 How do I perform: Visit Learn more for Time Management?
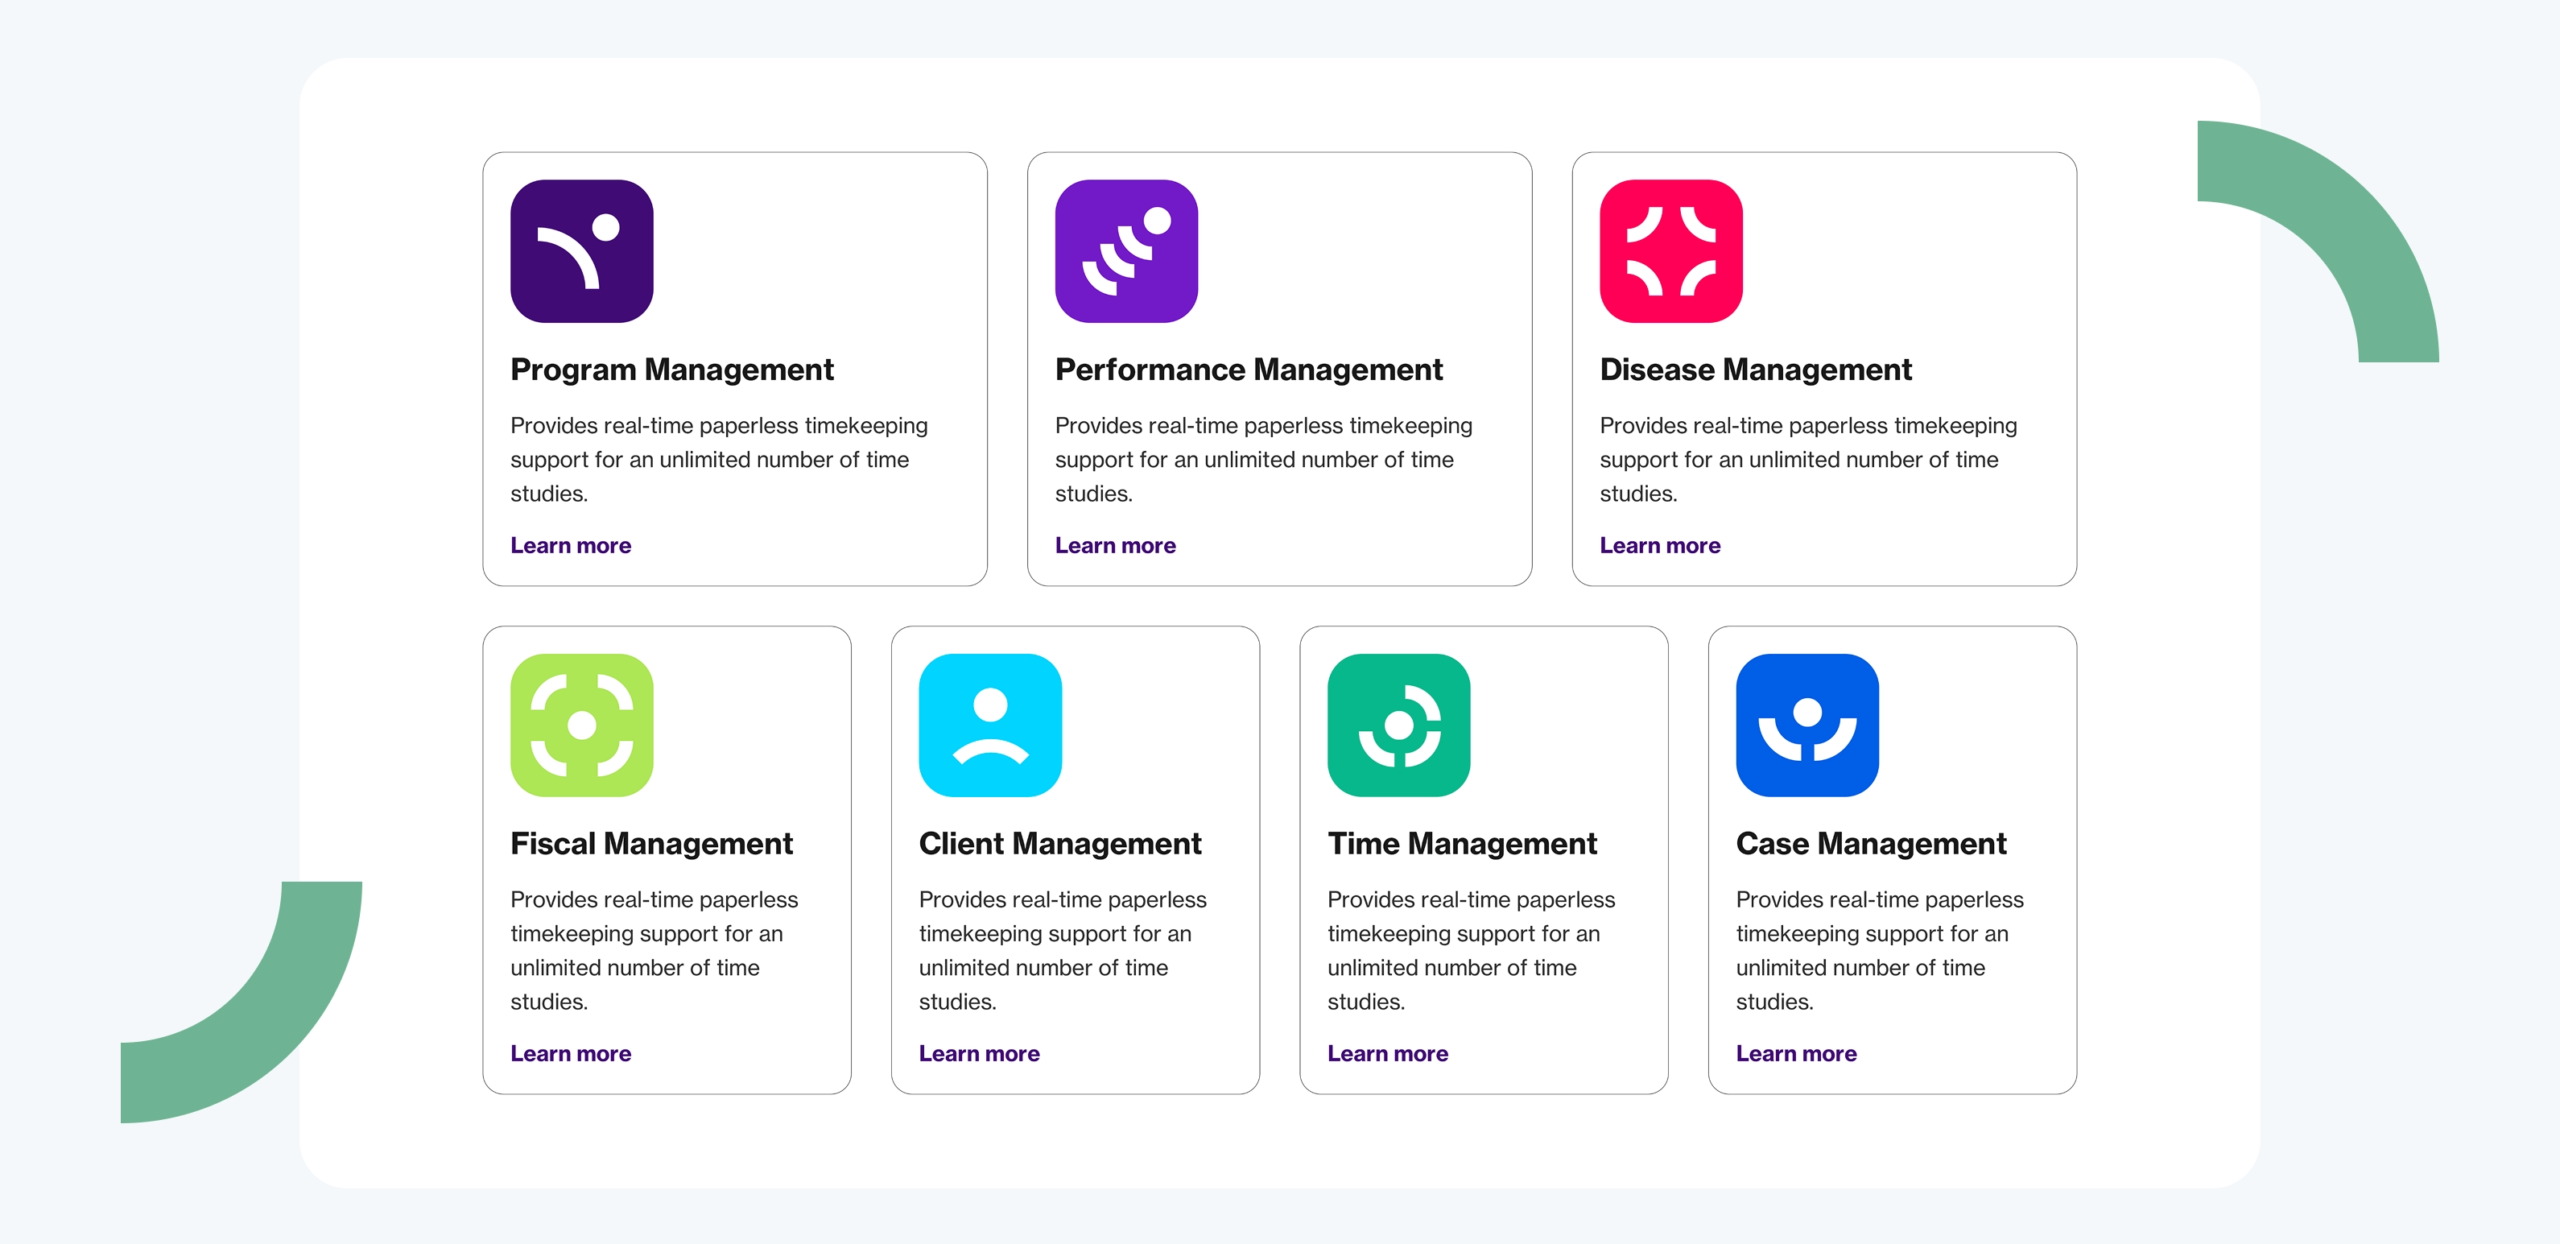pyautogui.click(x=1387, y=1053)
